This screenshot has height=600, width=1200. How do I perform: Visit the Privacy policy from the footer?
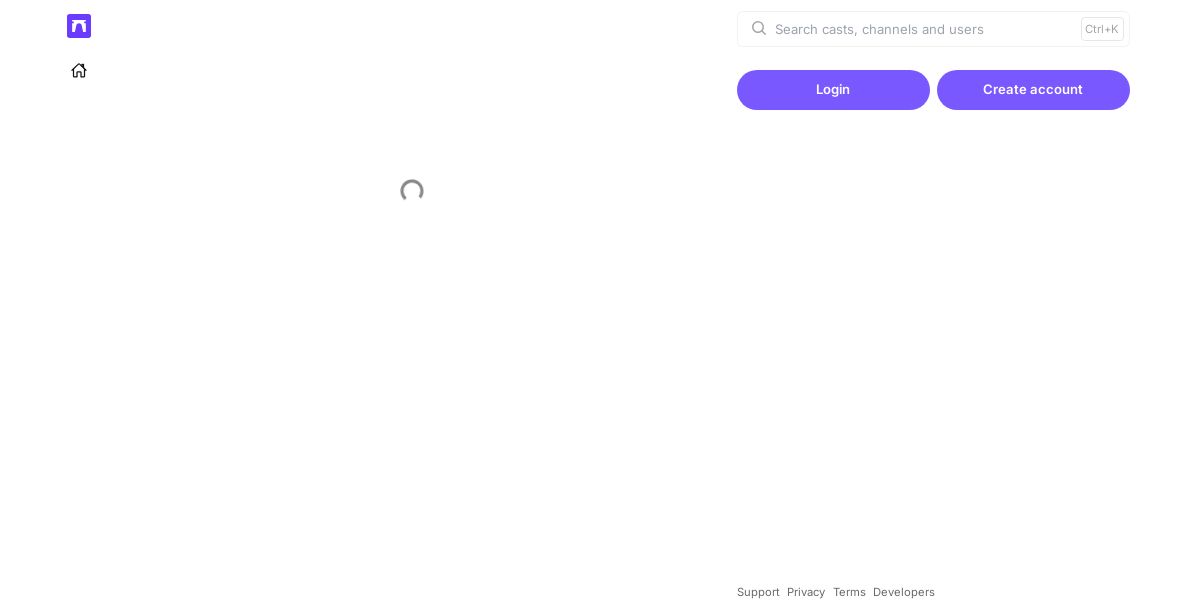(x=806, y=592)
